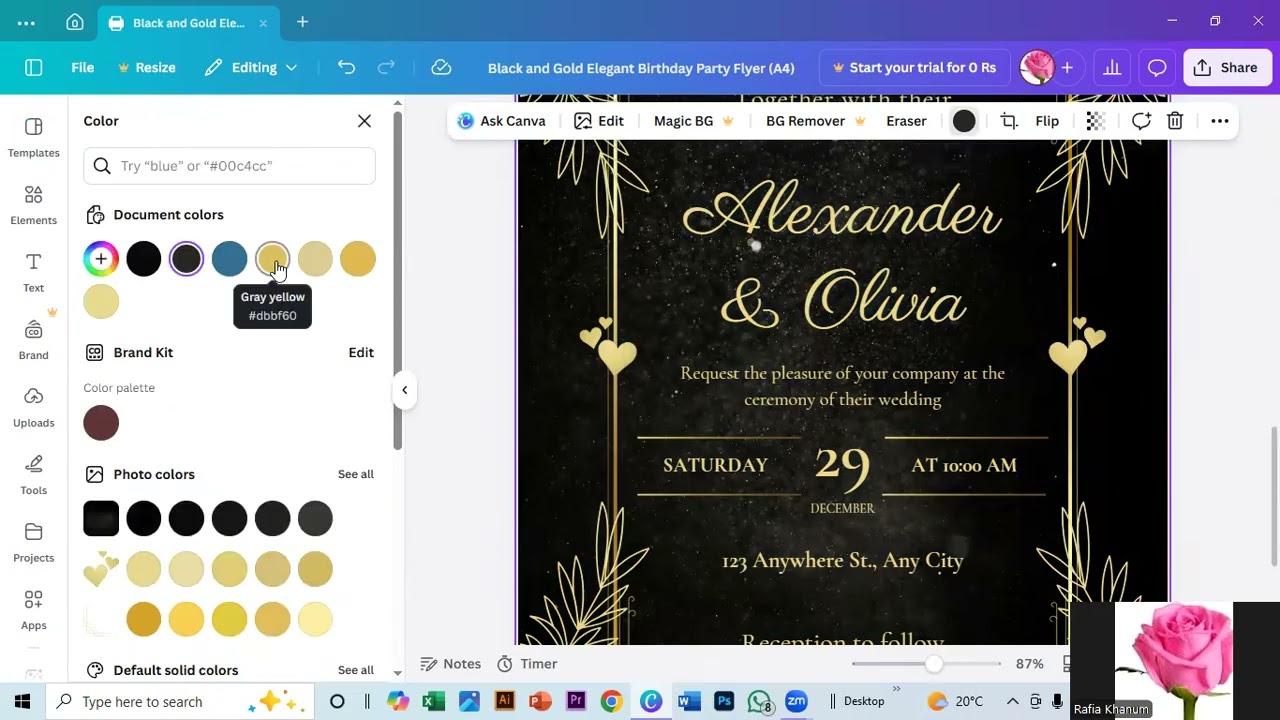Image resolution: width=1280 pixels, height=720 pixels.
Task: Add collaborator with plus icon beside avatar
Action: click(1067, 68)
